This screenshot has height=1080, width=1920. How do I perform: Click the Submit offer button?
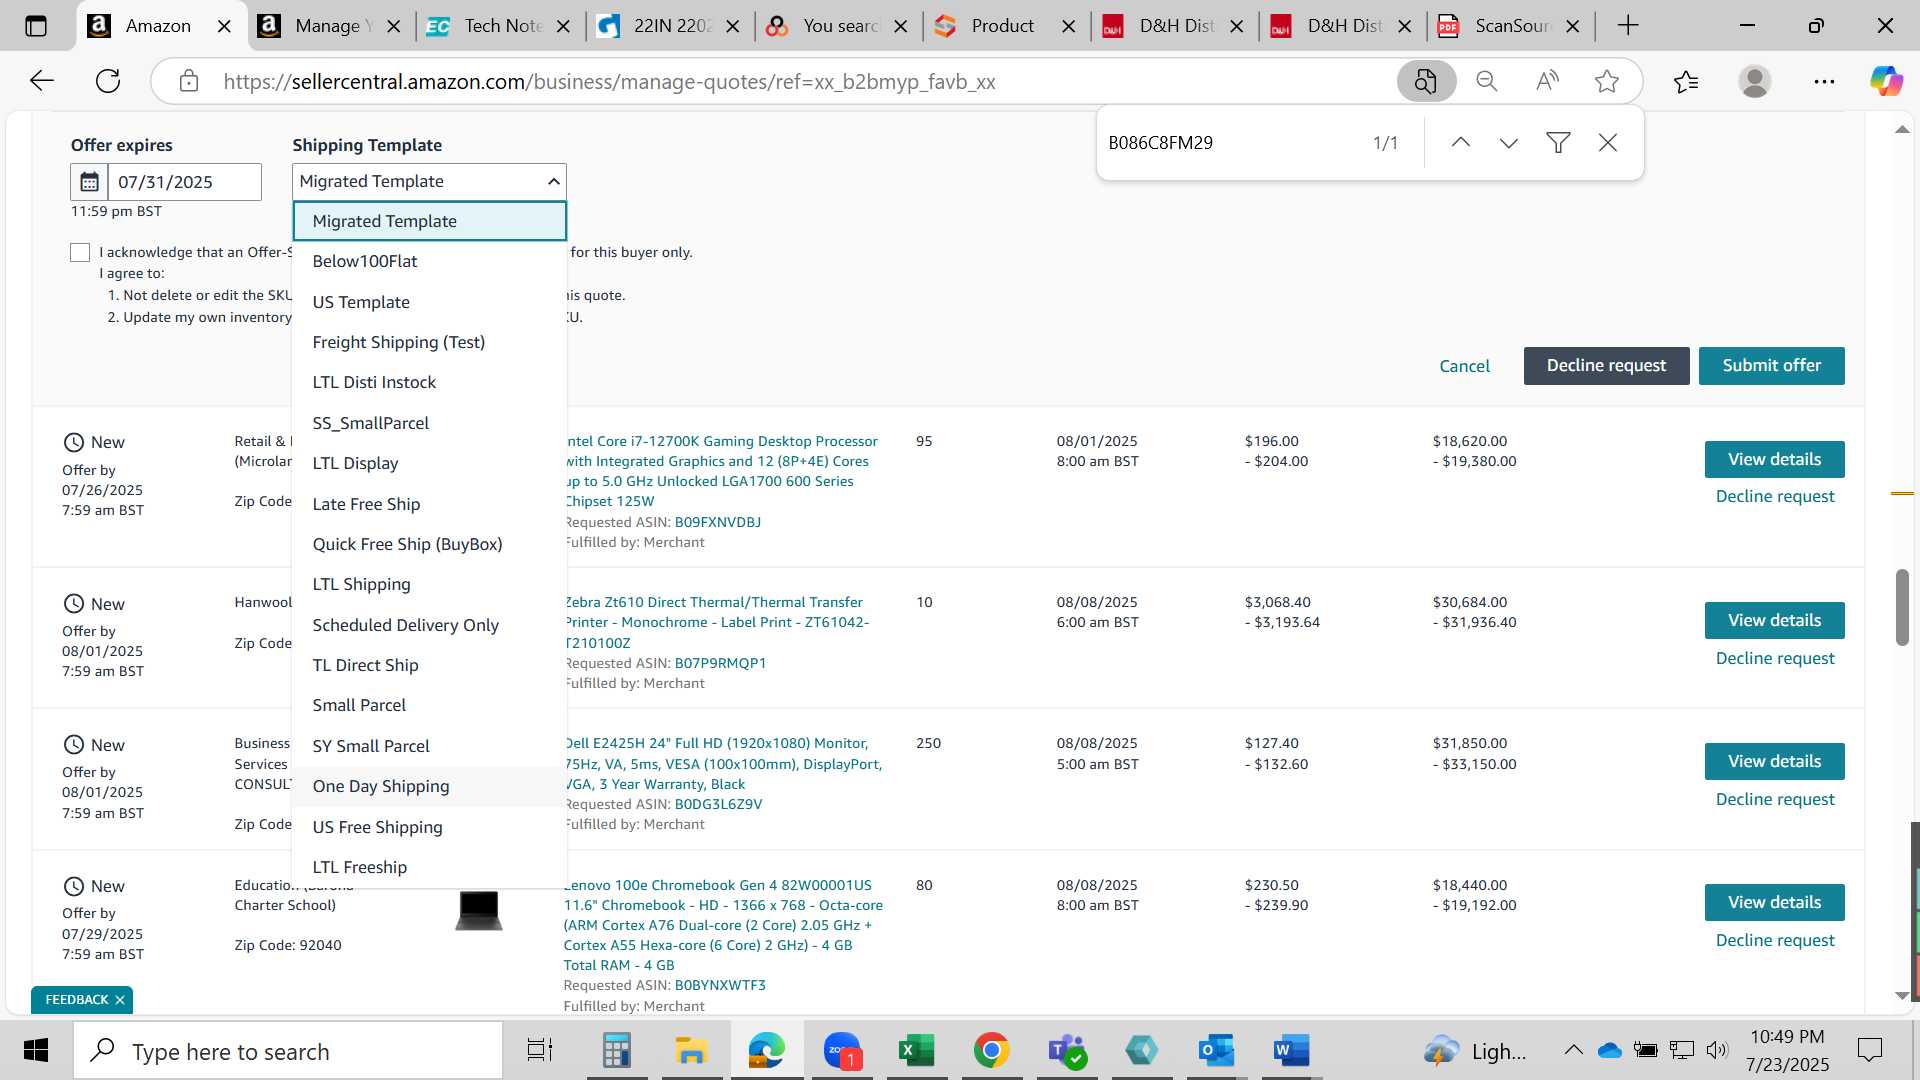click(1771, 366)
